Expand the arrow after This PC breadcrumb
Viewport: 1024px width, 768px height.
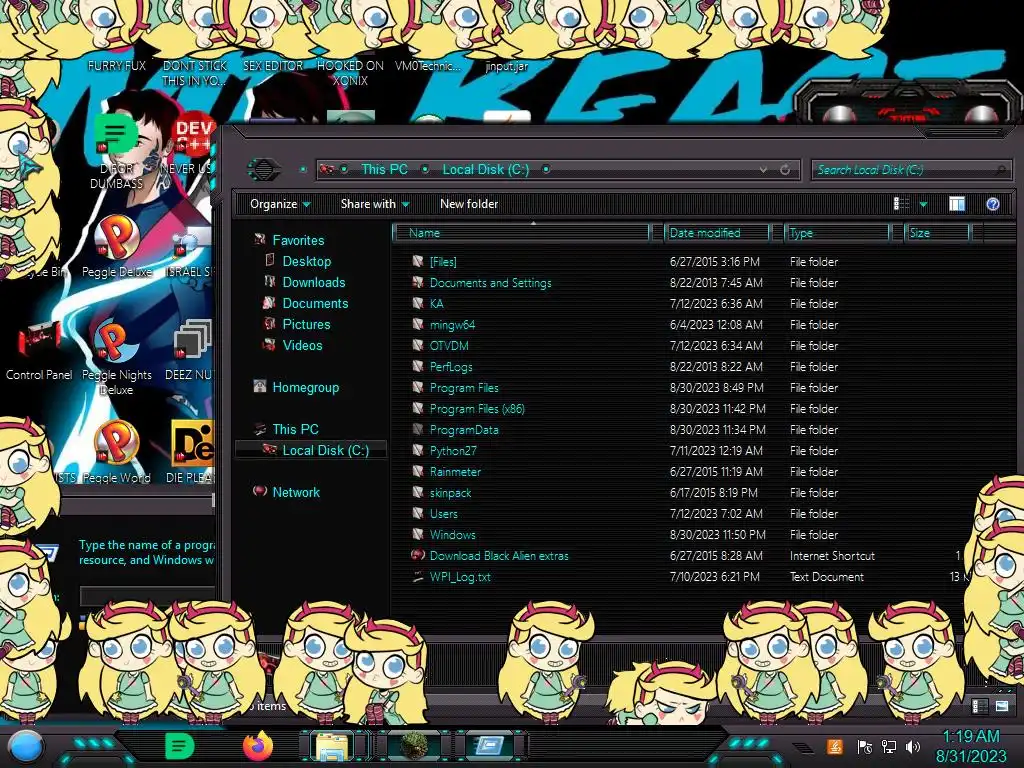click(x=425, y=169)
